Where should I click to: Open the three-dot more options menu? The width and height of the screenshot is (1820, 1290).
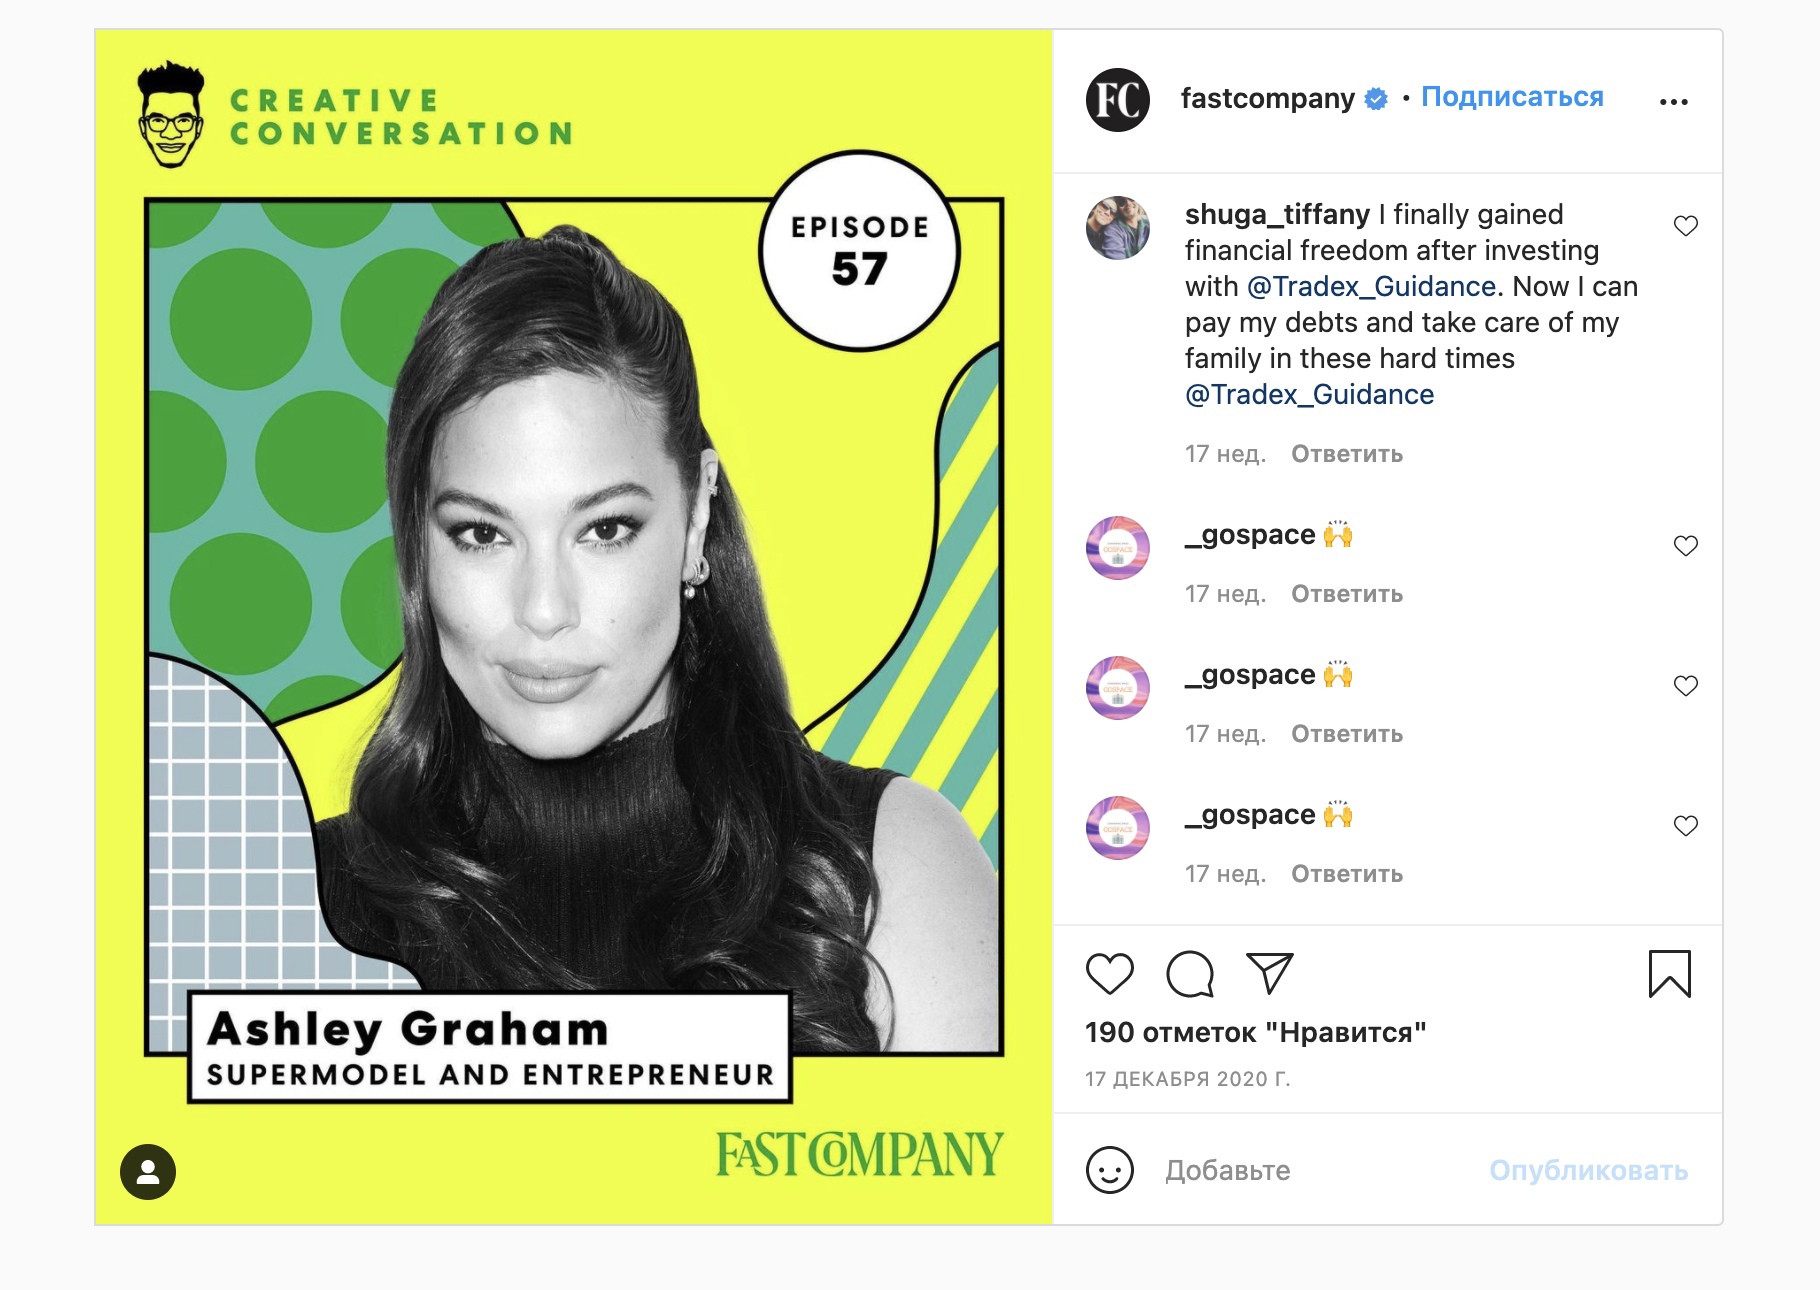(1673, 102)
